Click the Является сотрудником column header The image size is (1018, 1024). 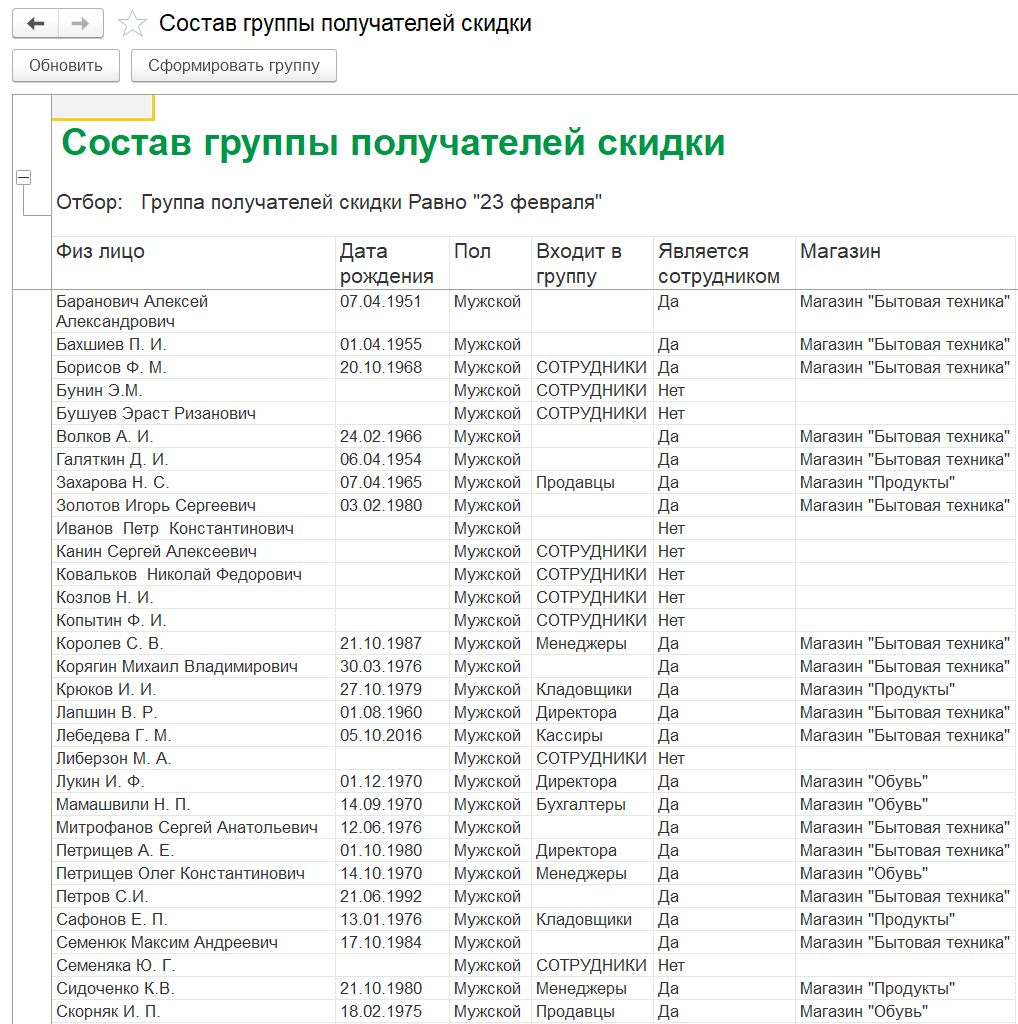[718, 264]
